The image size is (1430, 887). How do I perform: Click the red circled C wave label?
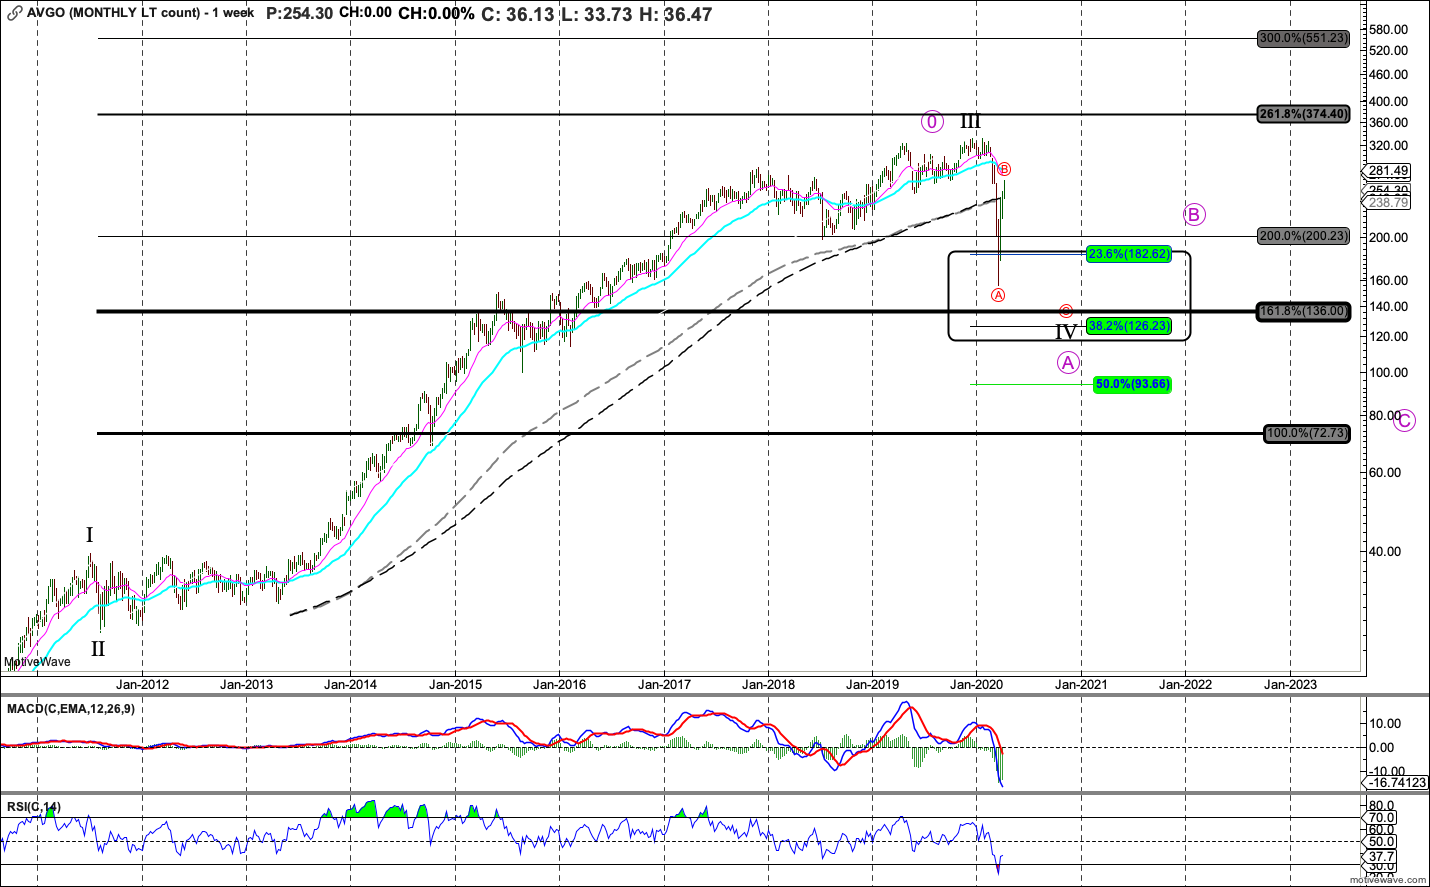click(x=1066, y=312)
